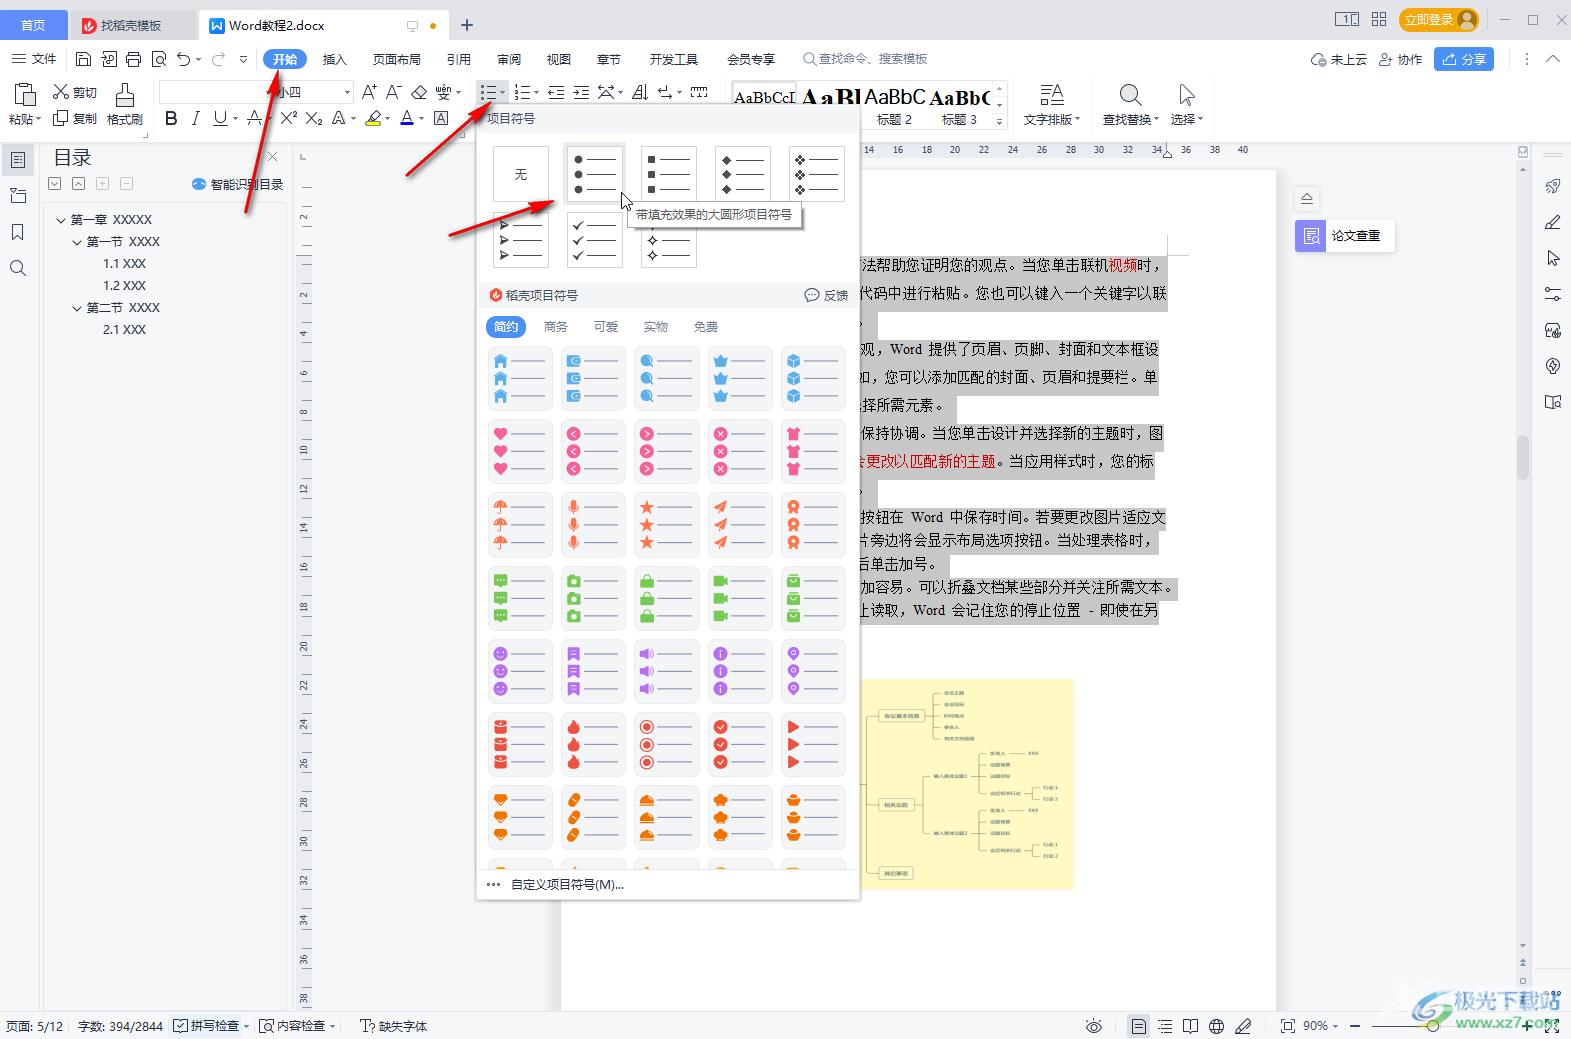Select the Format Painter (格式刷) tool
Image resolution: width=1571 pixels, height=1039 pixels.
pos(125,105)
